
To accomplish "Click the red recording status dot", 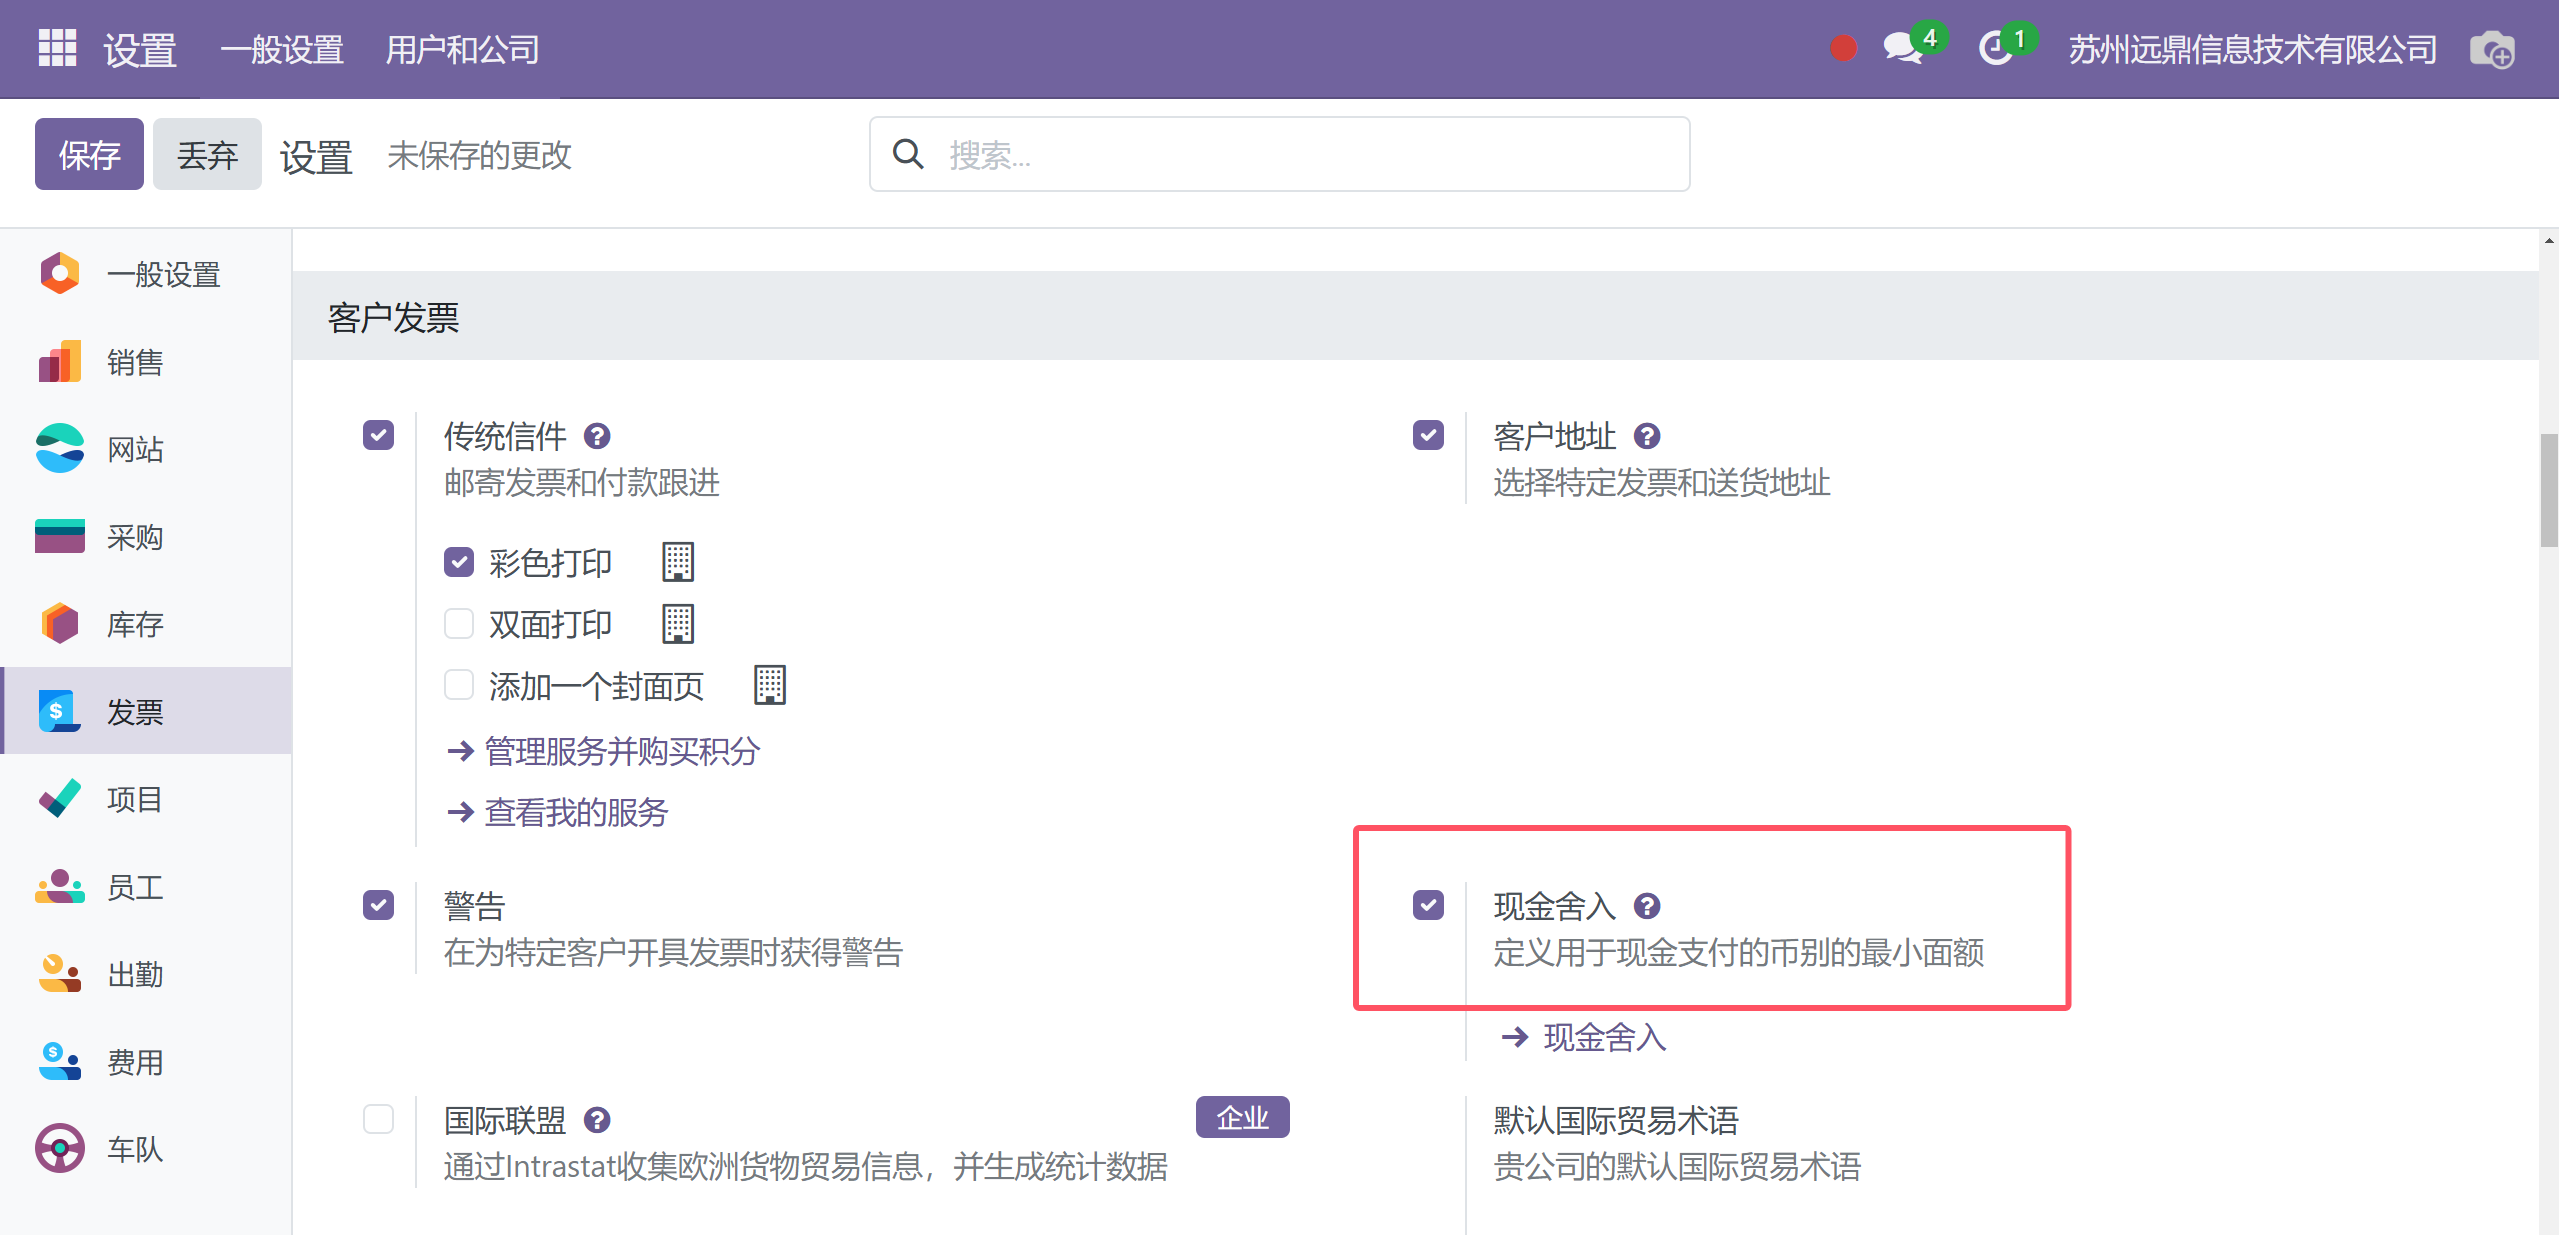I will coord(1843,49).
